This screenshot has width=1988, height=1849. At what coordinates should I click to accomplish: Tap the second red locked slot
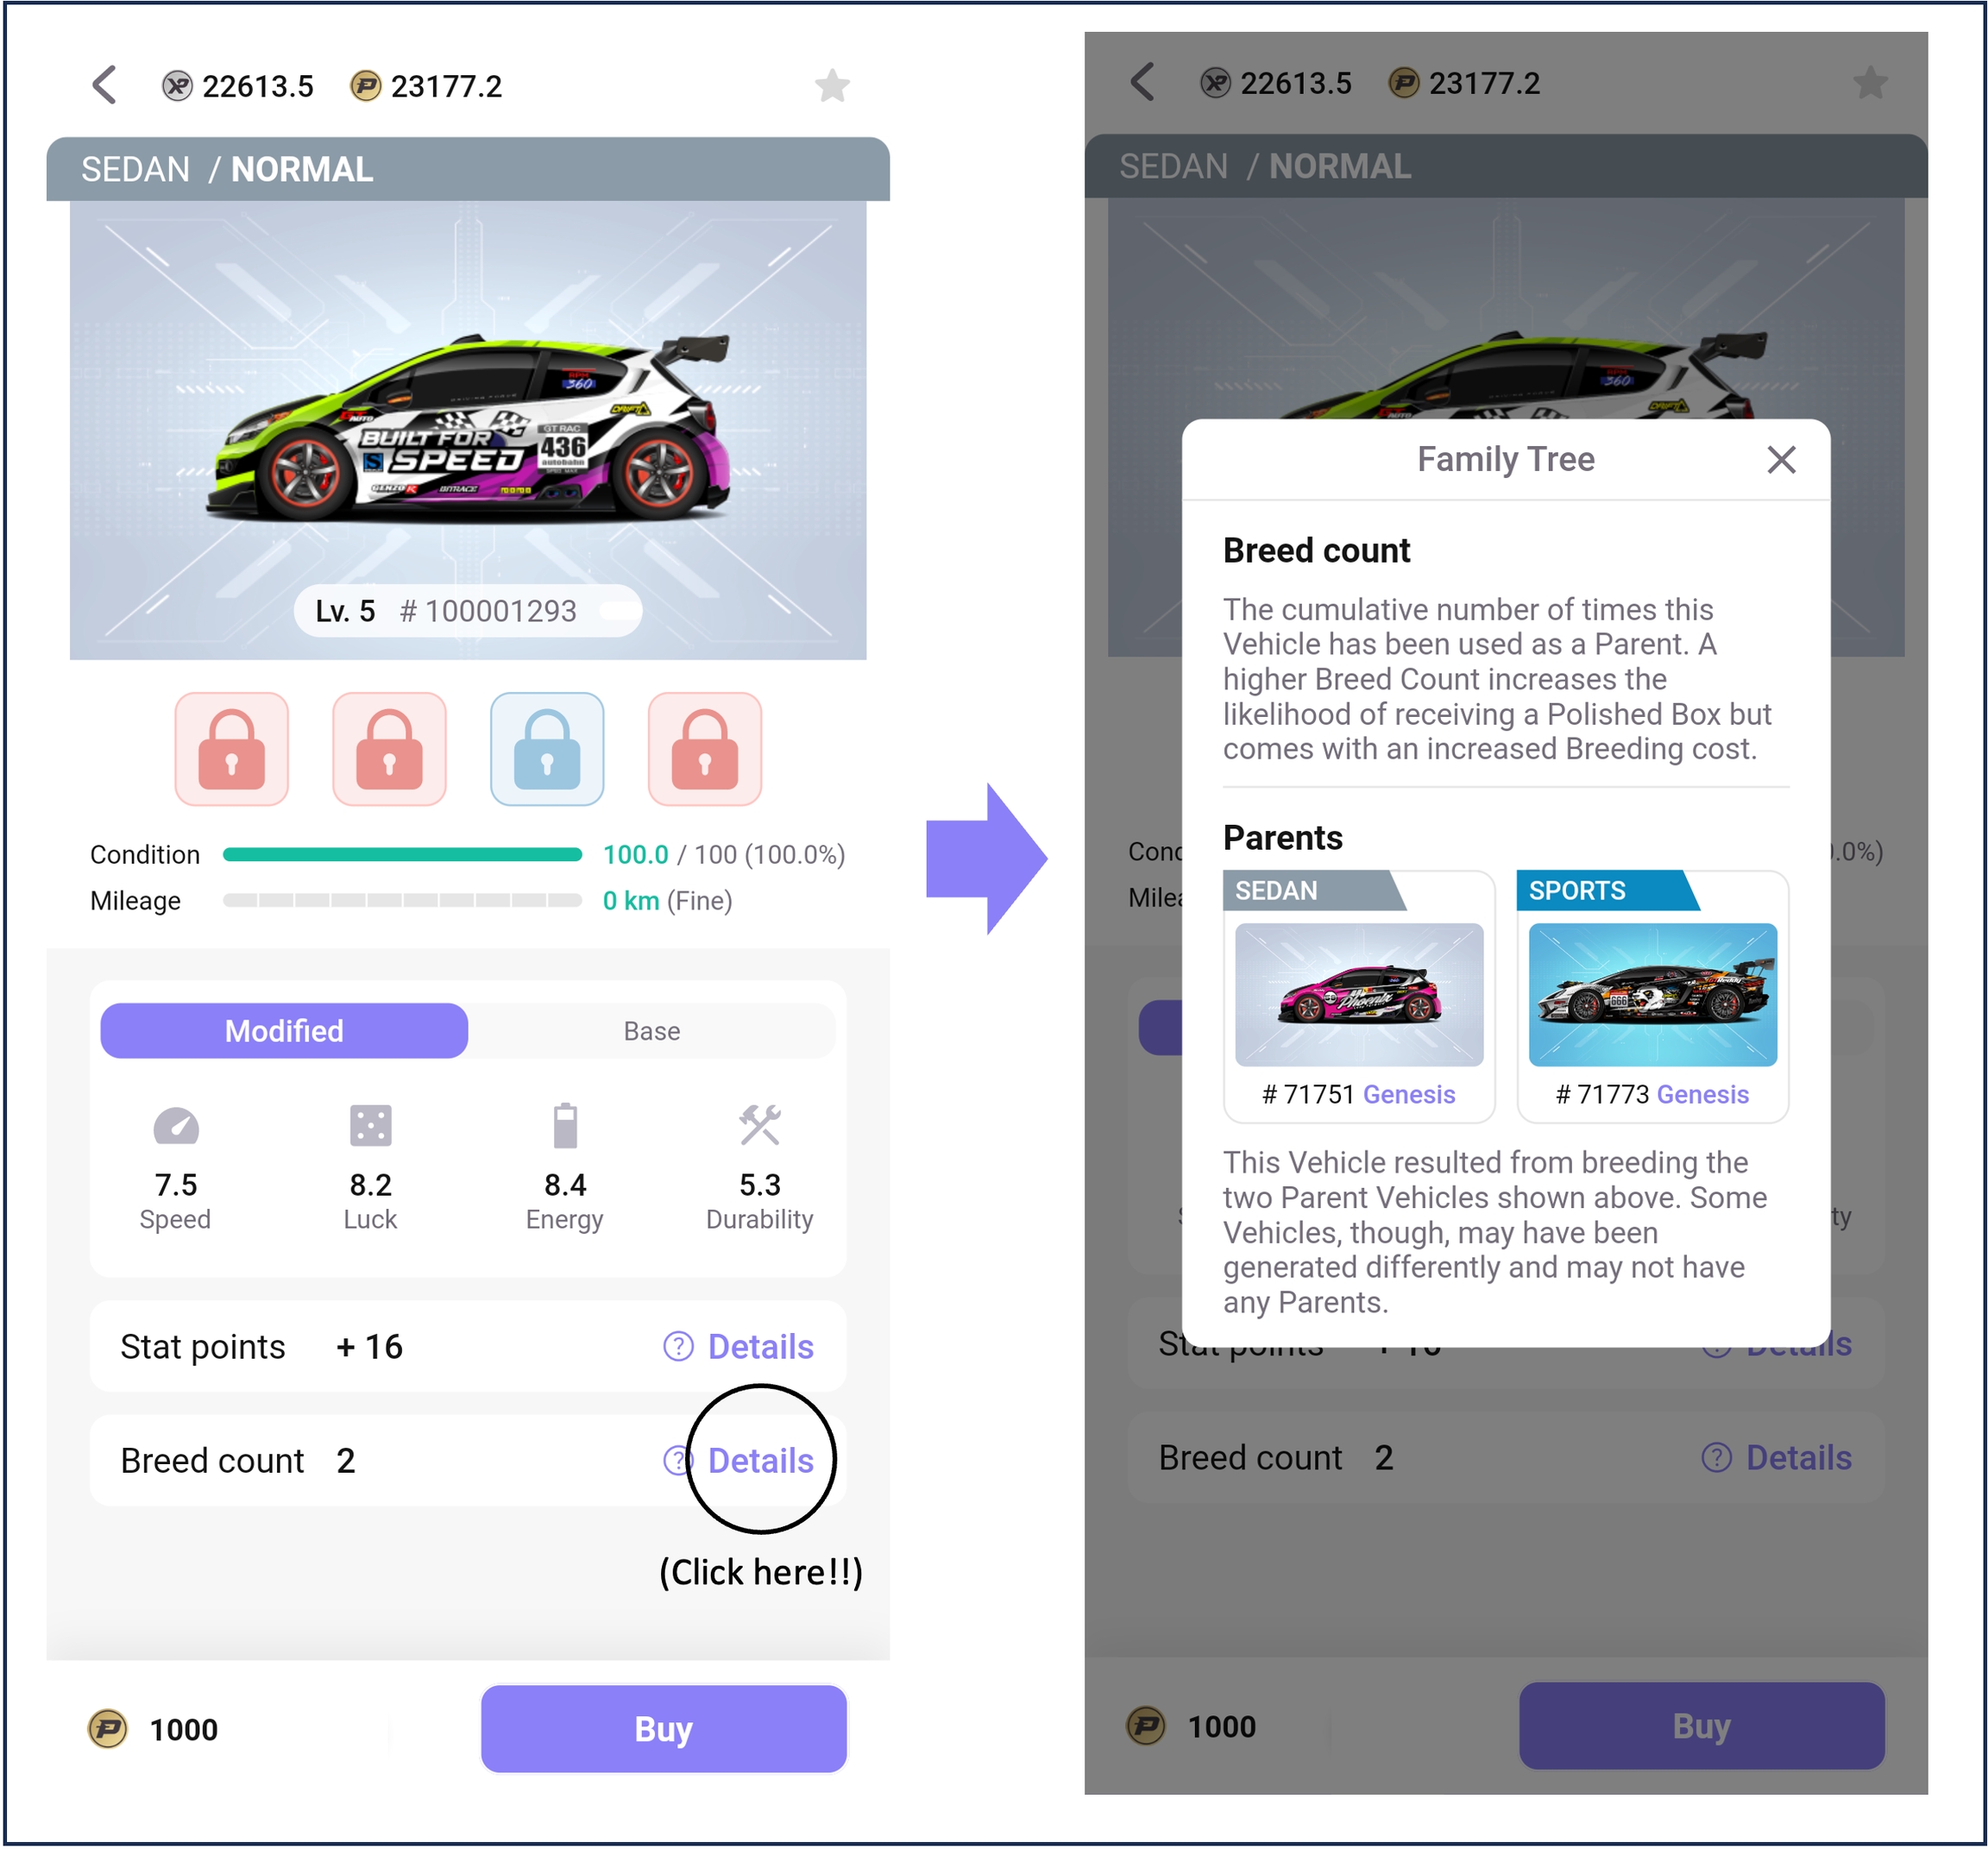[389, 749]
